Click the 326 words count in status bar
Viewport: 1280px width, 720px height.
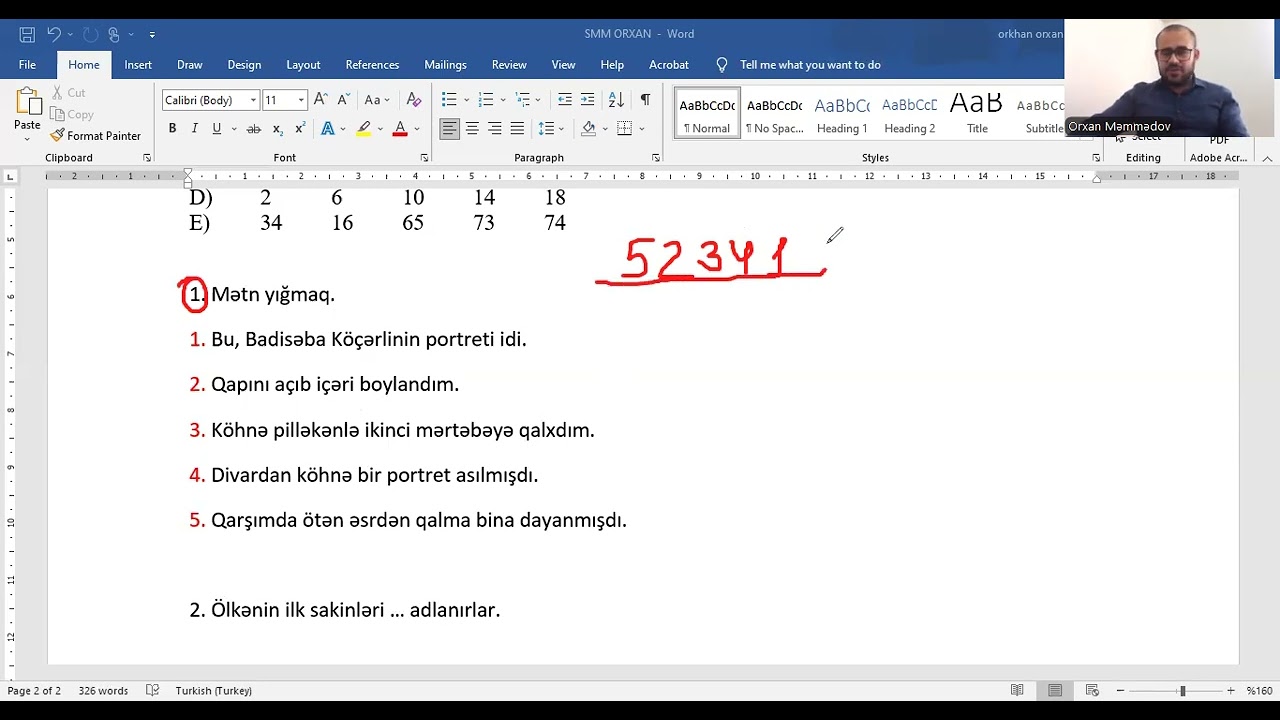click(103, 691)
